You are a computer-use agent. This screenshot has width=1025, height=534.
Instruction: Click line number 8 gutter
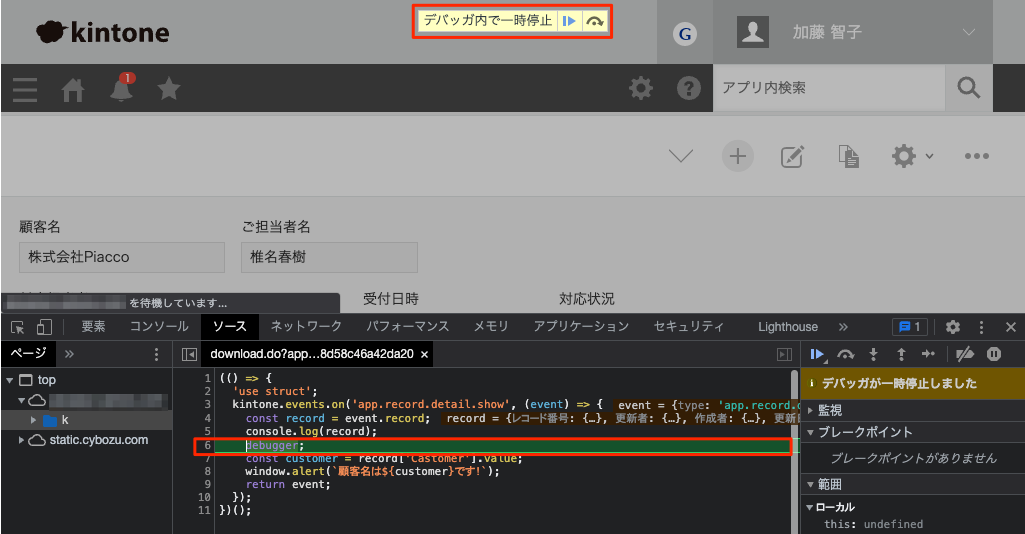(x=207, y=471)
